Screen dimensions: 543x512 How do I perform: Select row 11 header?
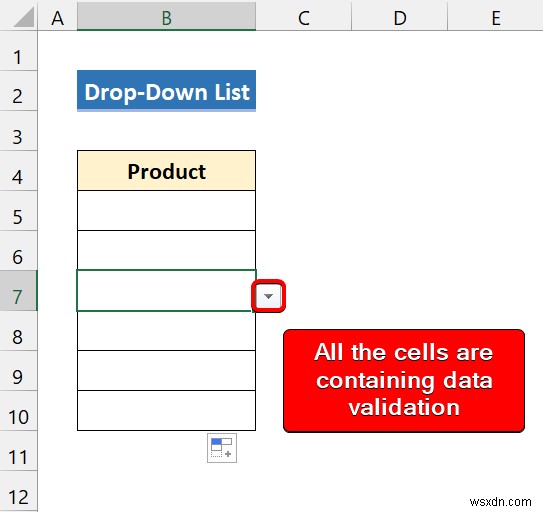(18, 451)
